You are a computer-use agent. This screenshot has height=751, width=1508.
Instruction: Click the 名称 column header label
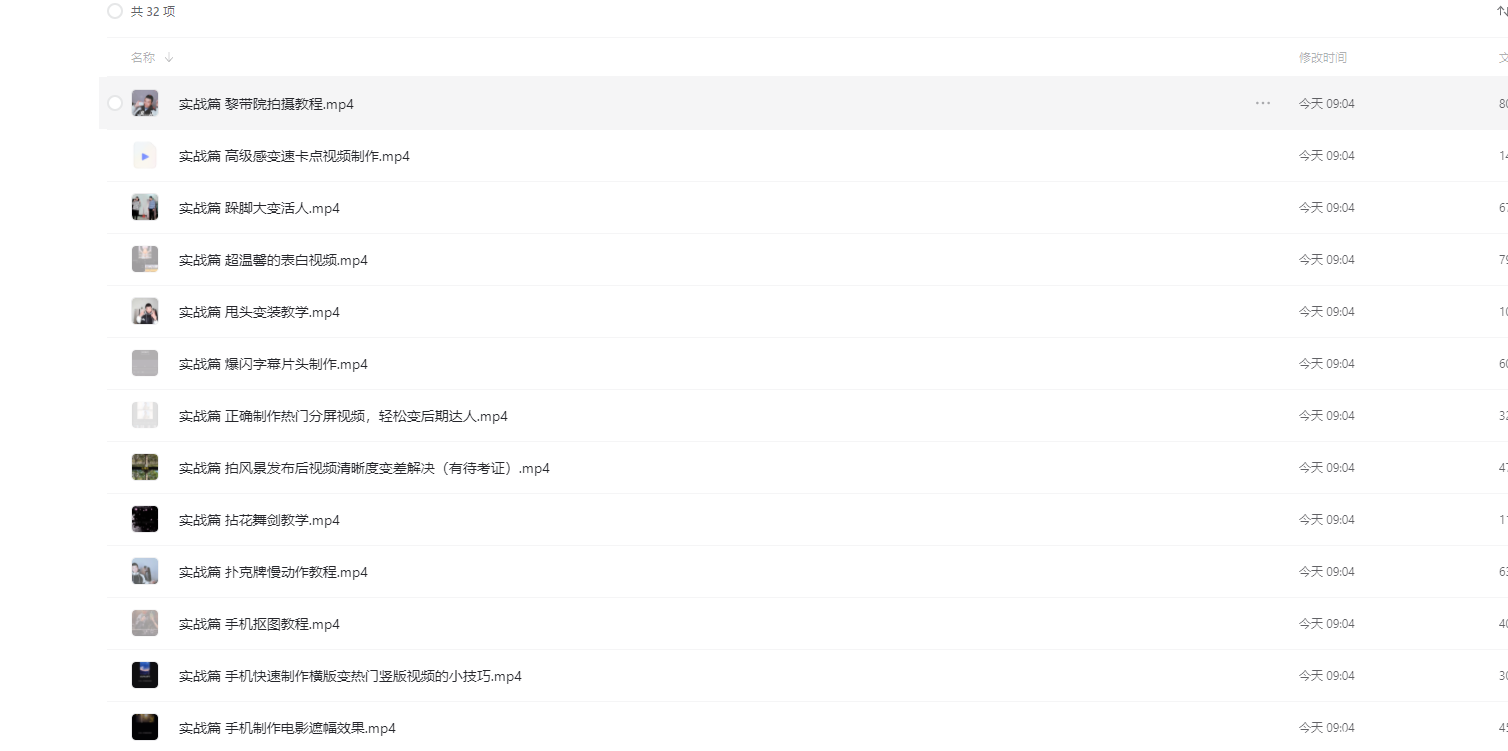pos(143,58)
